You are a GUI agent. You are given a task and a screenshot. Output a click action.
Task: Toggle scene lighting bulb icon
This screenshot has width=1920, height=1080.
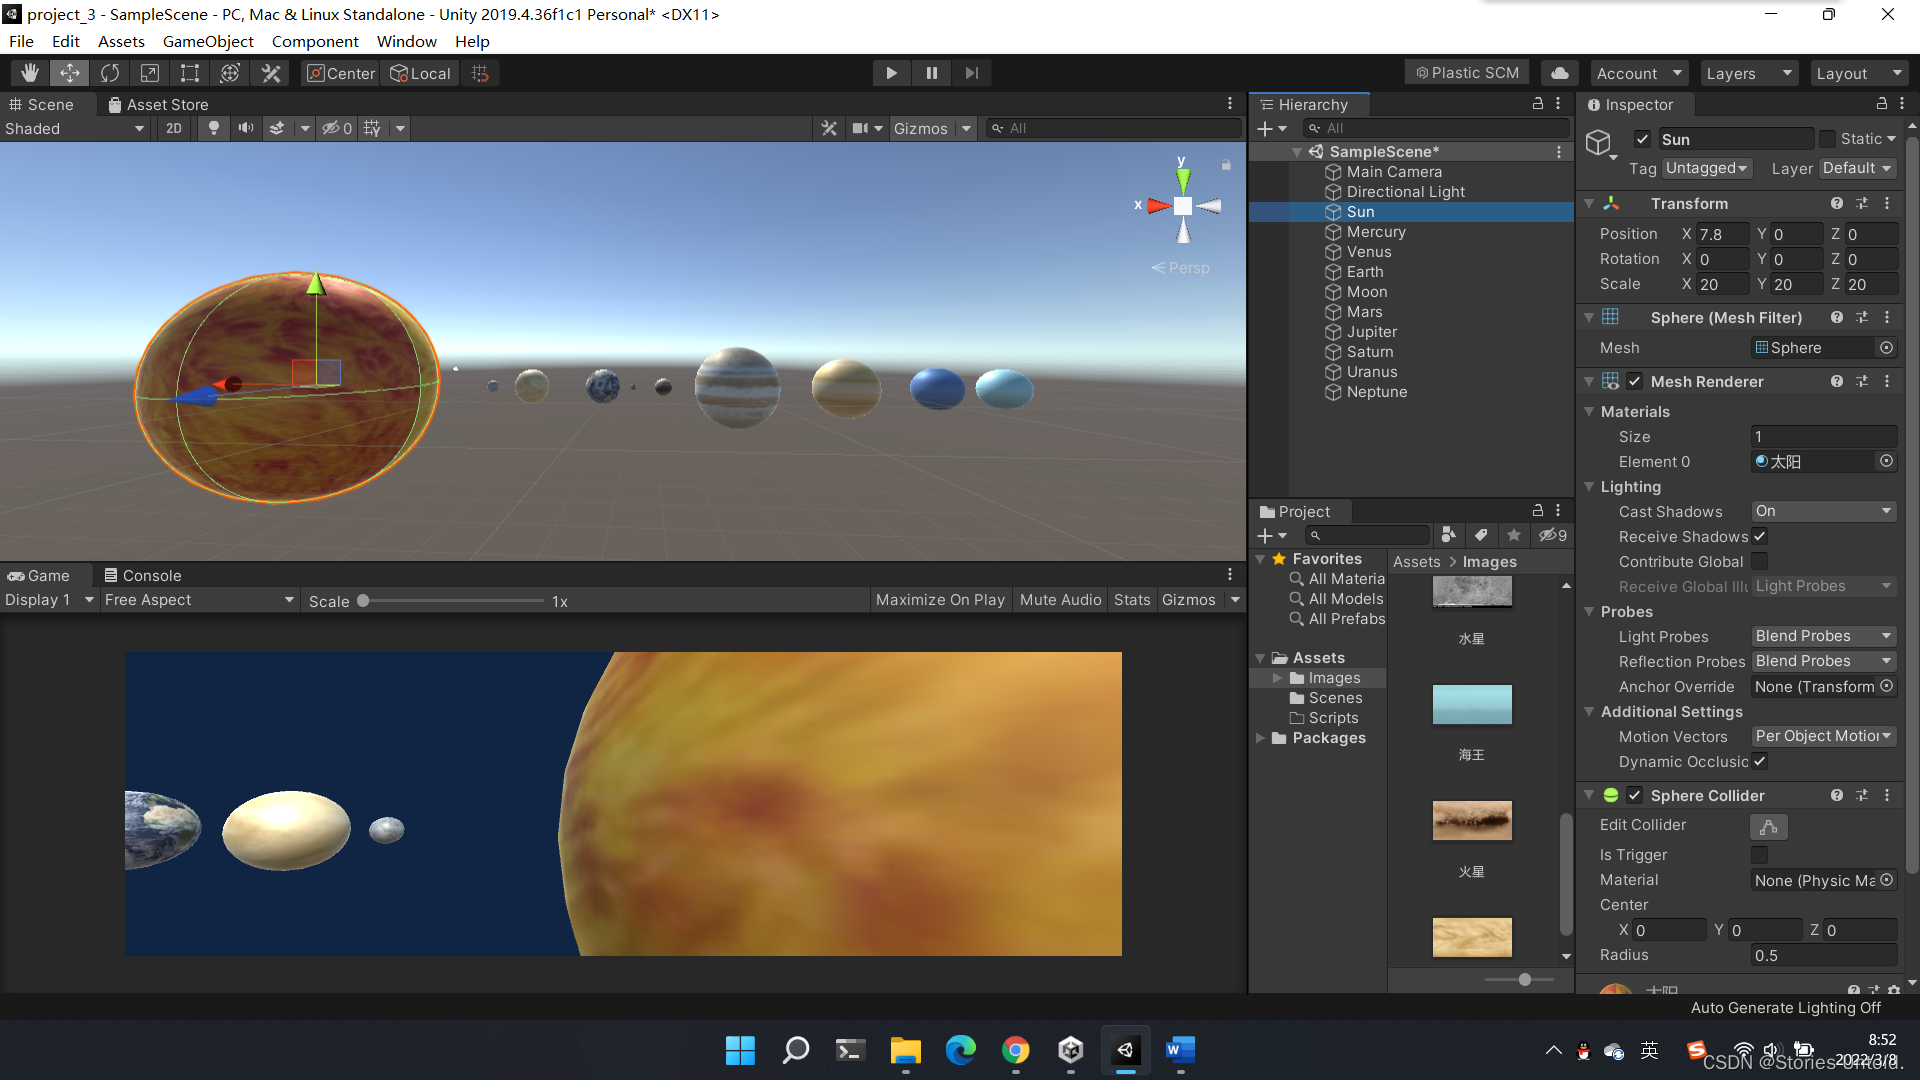[213, 128]
